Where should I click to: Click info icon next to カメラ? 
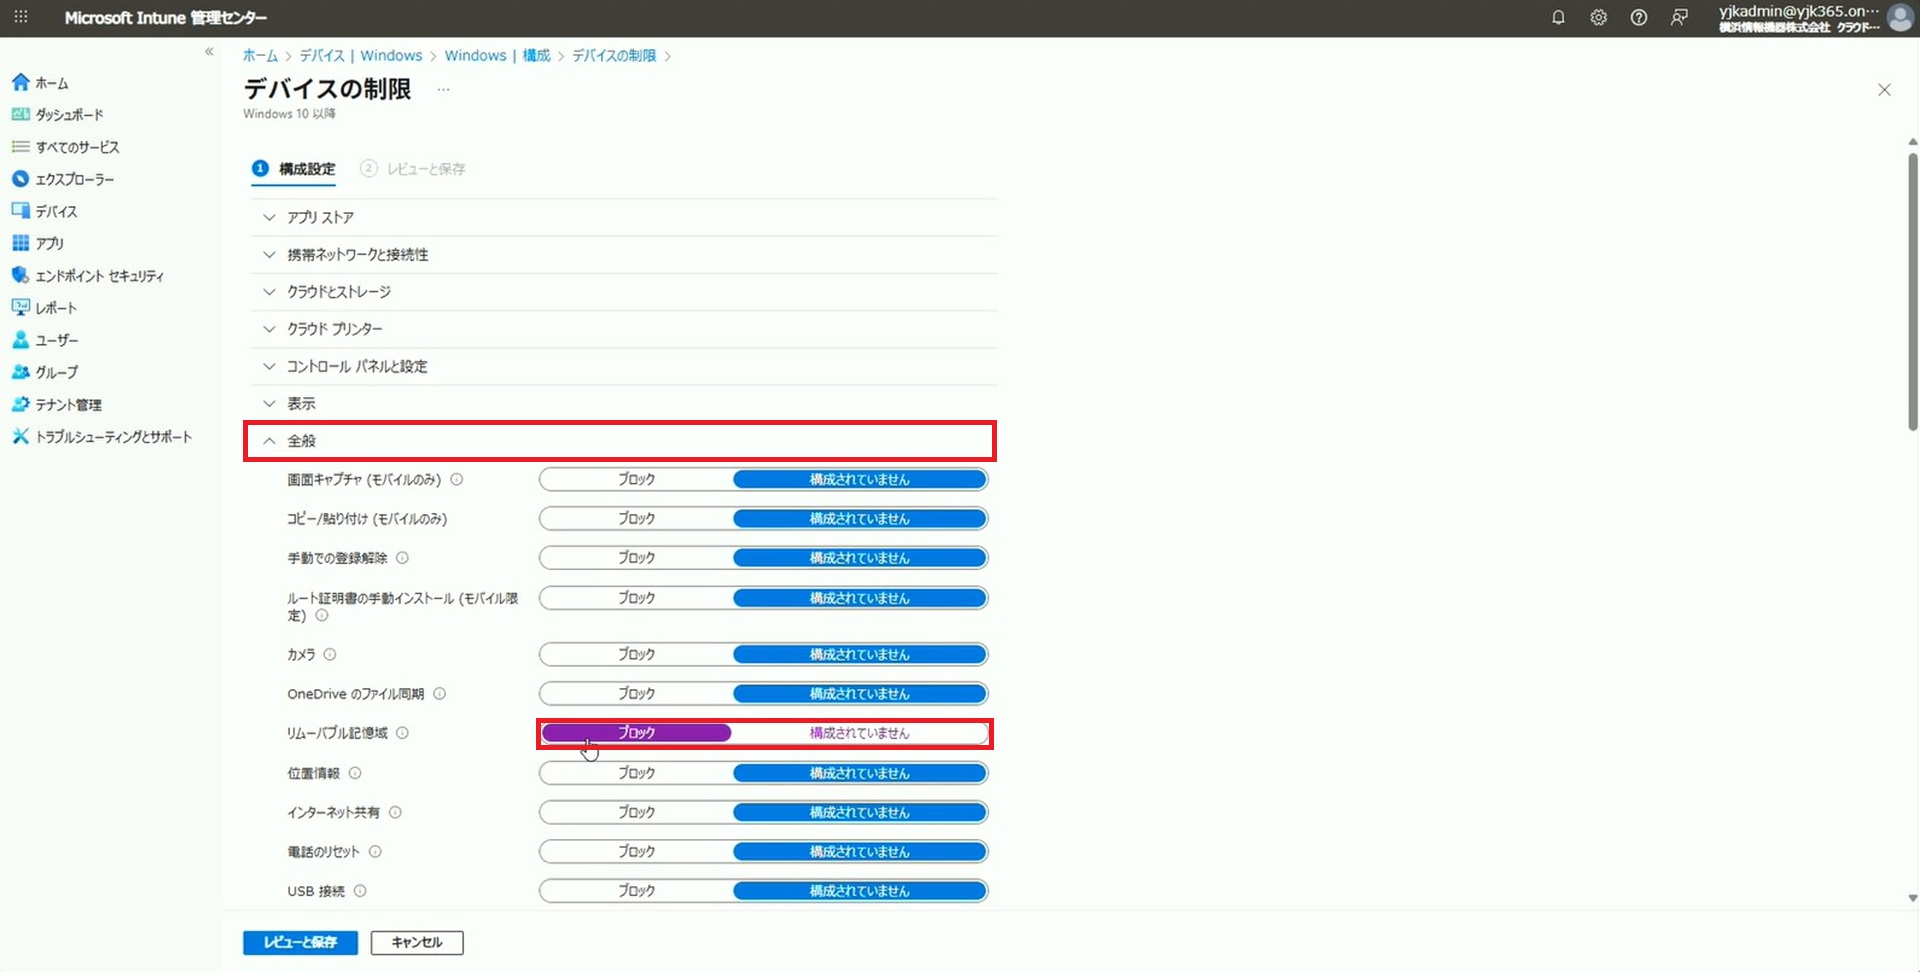330,655
